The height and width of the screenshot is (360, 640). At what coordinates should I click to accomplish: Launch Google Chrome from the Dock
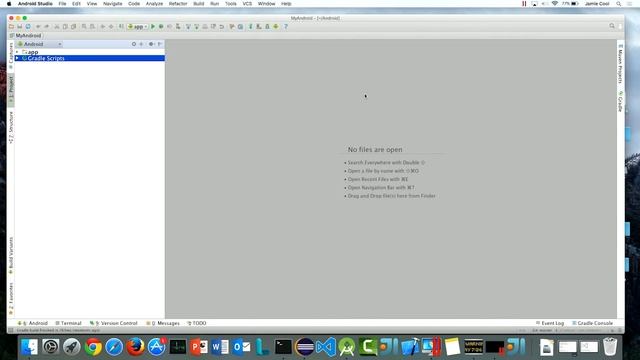tap(93, 347)
